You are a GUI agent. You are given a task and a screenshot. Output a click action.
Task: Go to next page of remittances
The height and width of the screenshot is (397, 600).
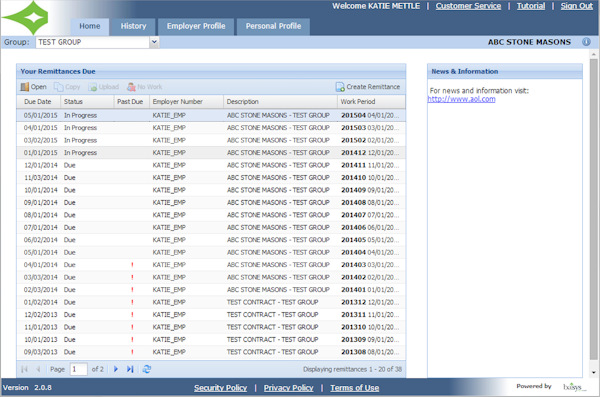[116, 369]
